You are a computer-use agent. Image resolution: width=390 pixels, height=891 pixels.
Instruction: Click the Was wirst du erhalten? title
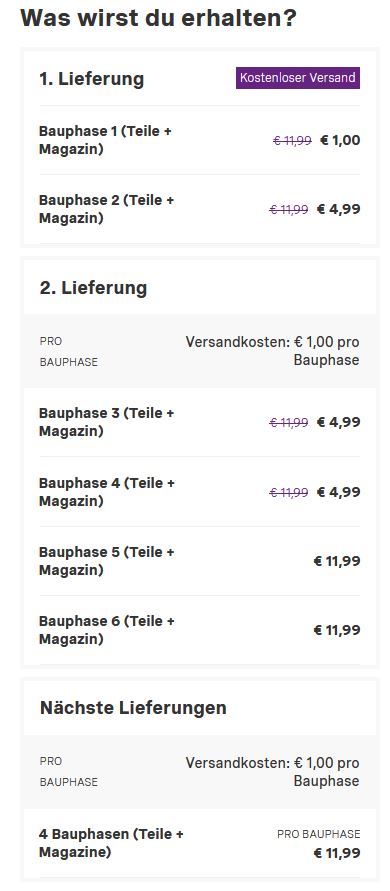pyautogui.click(x=159, y=18)
